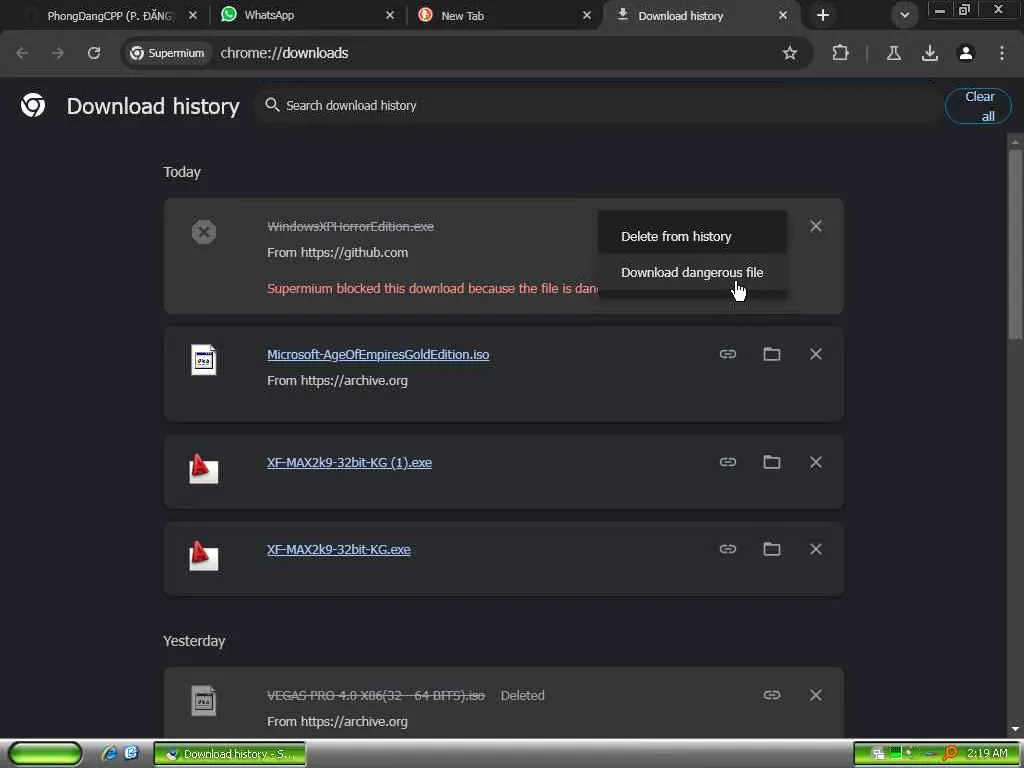This screenshot has height=768, width=1024.
Task: Click the Download history taskbar button
Action: coord(230,754)
